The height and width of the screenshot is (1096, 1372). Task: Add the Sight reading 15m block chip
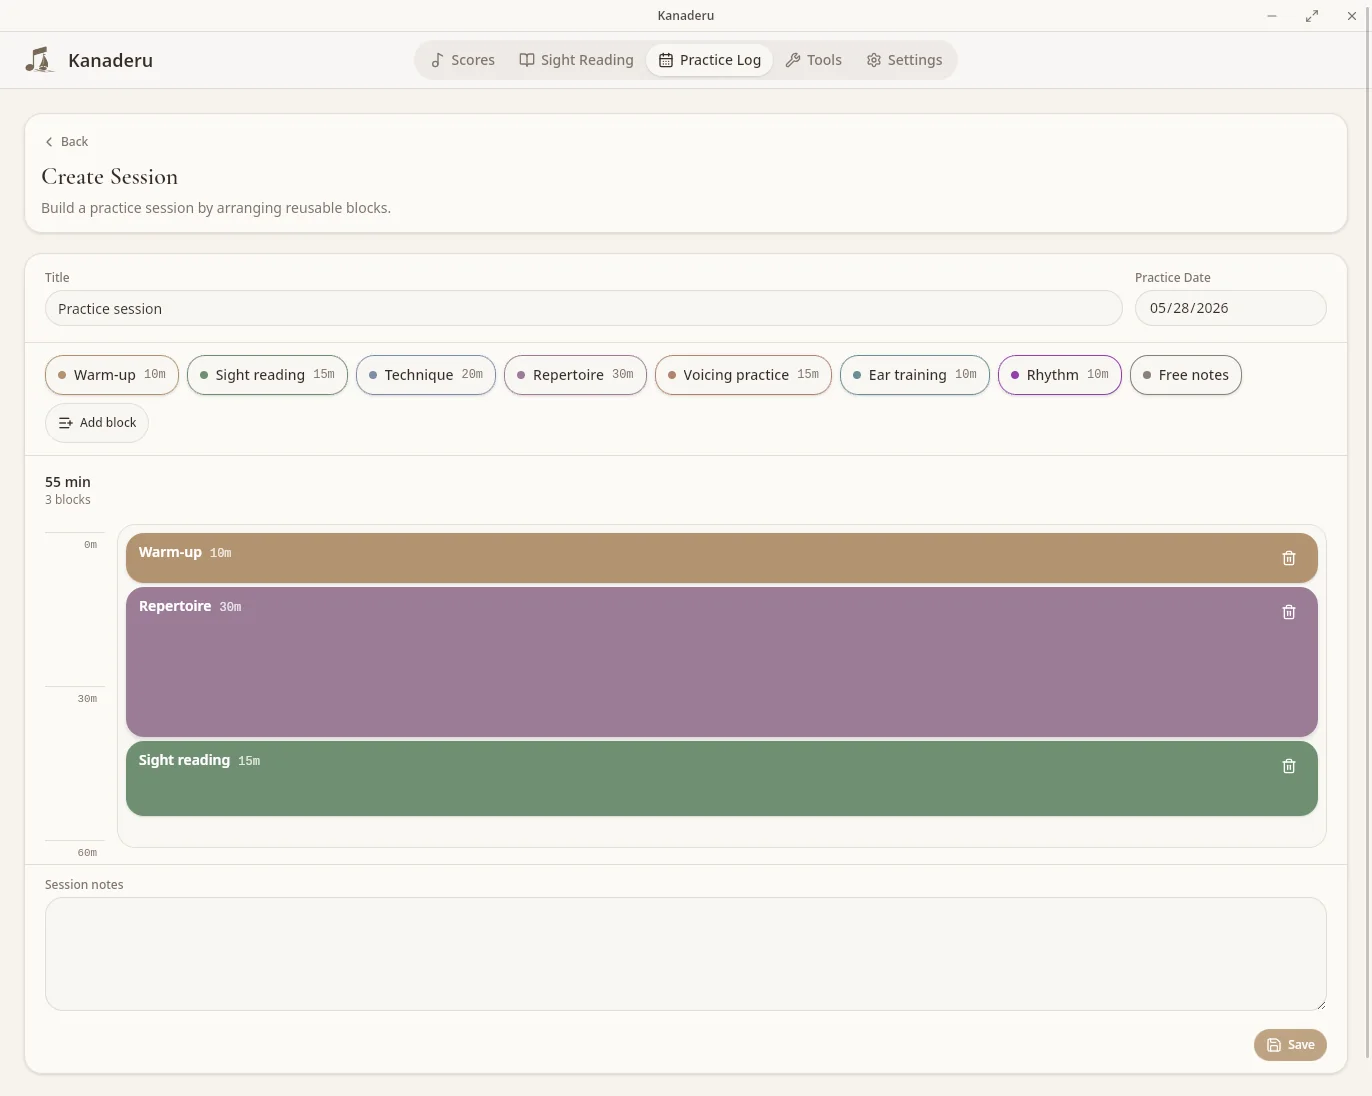[267, 375]
